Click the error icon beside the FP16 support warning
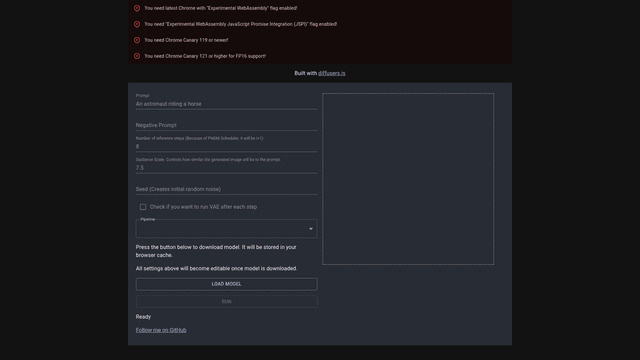 (x=137, y=56)
